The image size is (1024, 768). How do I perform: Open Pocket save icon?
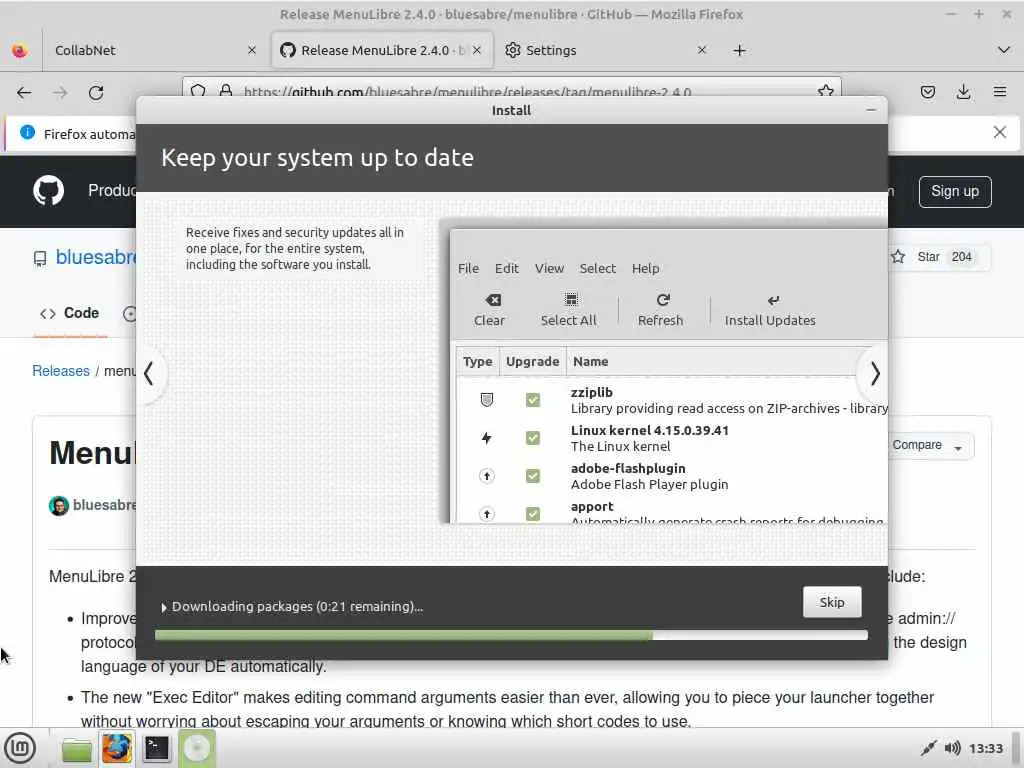click(x=927, y=93)
